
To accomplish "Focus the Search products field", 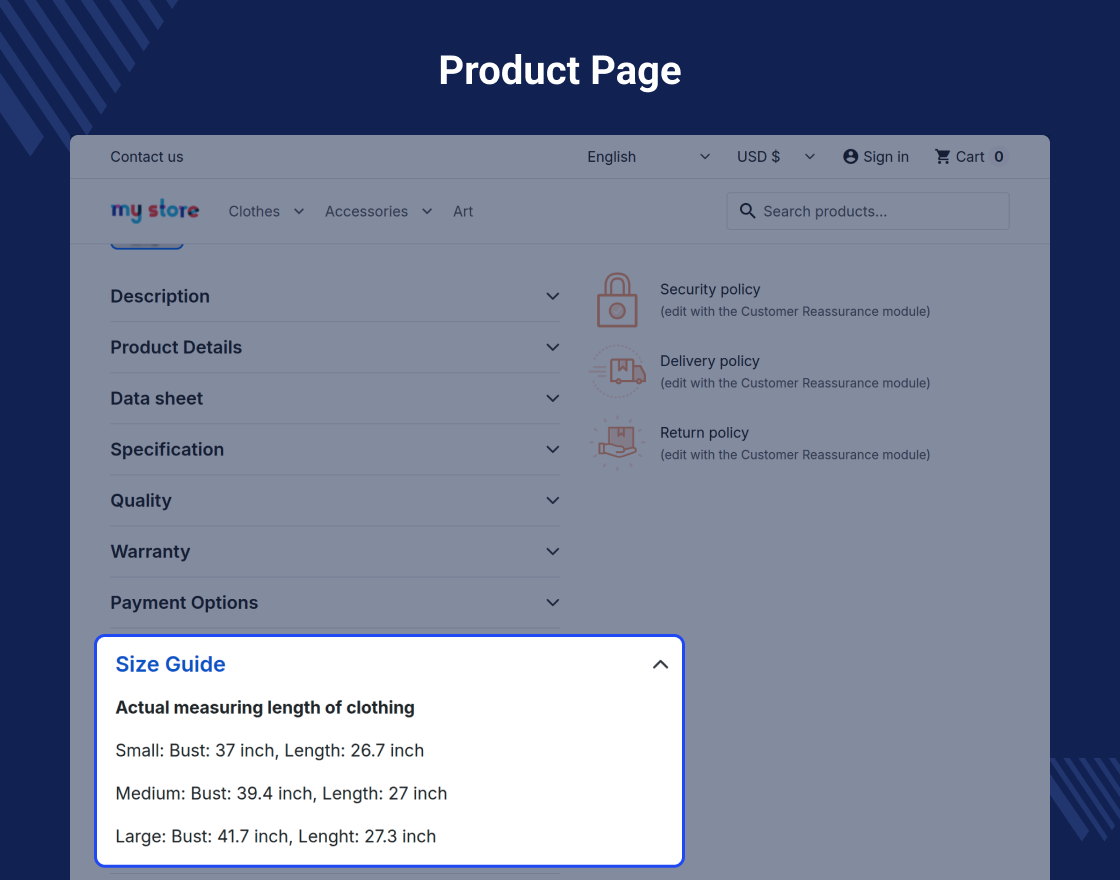I will click(868, 211).
